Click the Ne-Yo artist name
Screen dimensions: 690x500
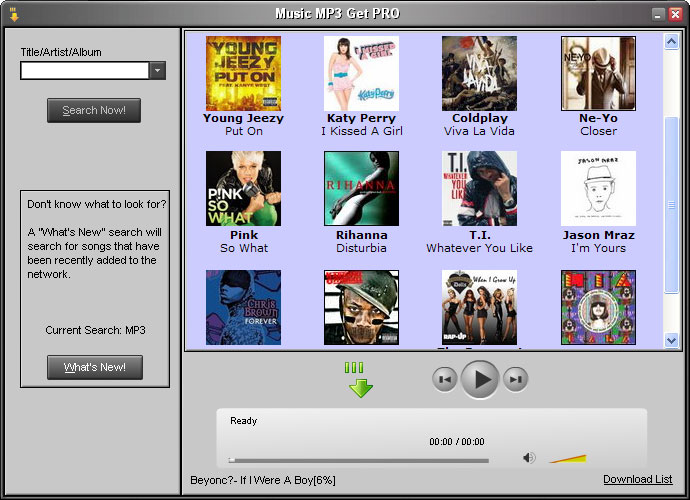tap(598, 118)
